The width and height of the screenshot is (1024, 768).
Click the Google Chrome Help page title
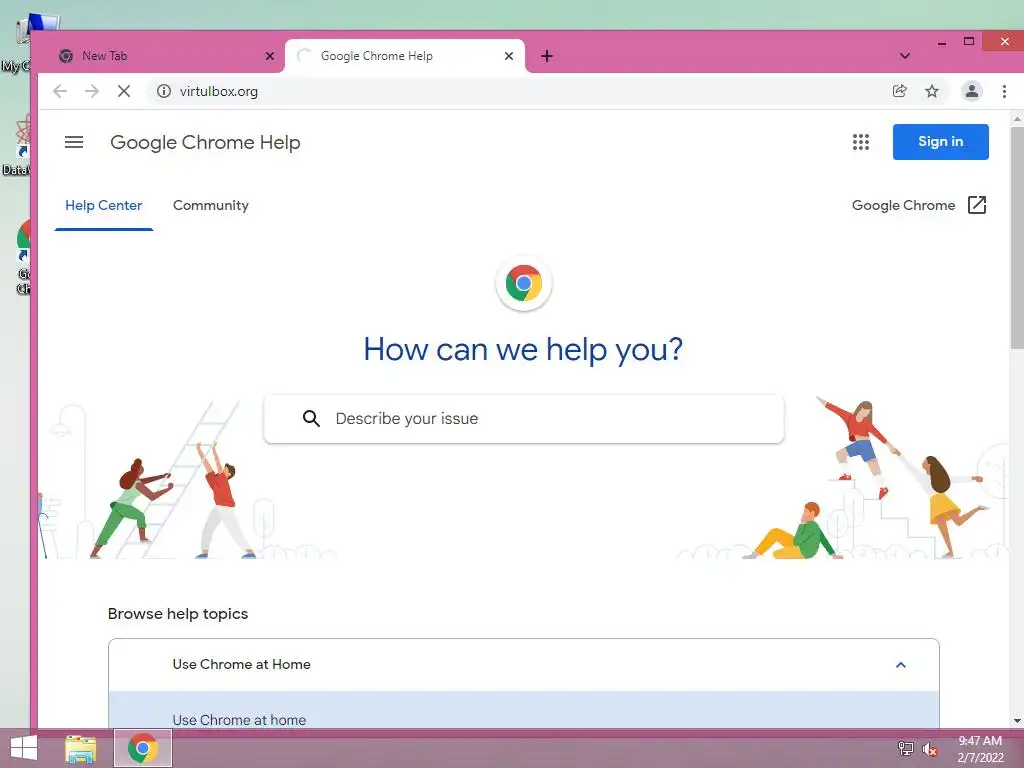(x=205, y=142)
